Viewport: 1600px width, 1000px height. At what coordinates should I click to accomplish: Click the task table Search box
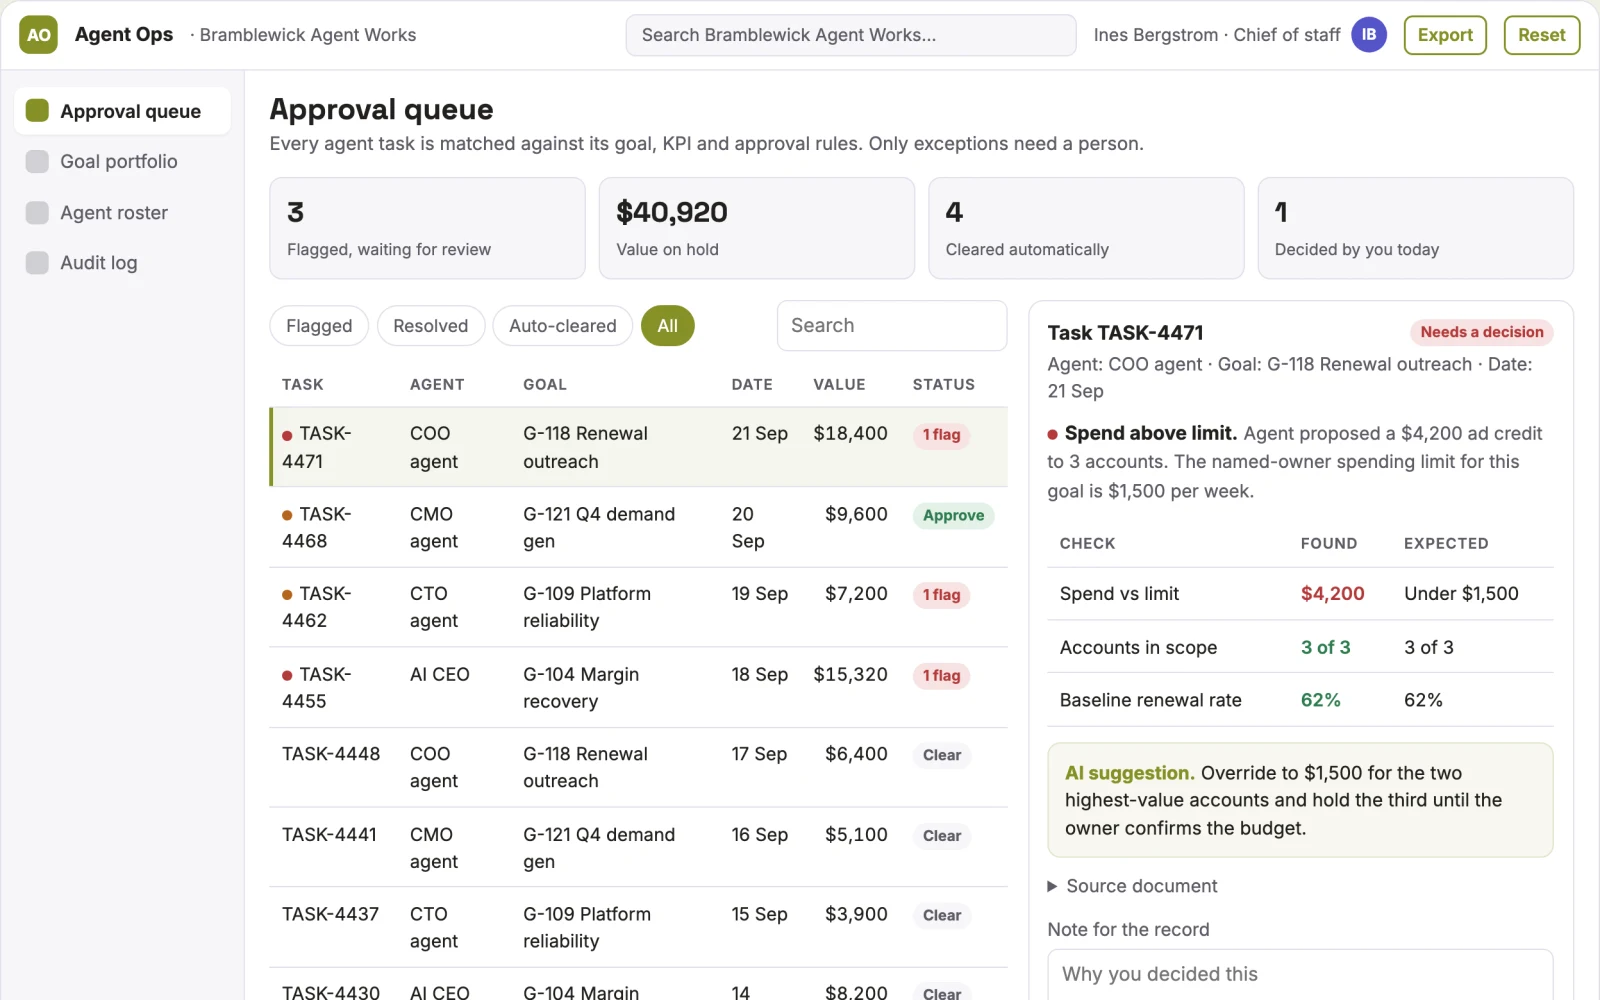[x=892, y=326]
